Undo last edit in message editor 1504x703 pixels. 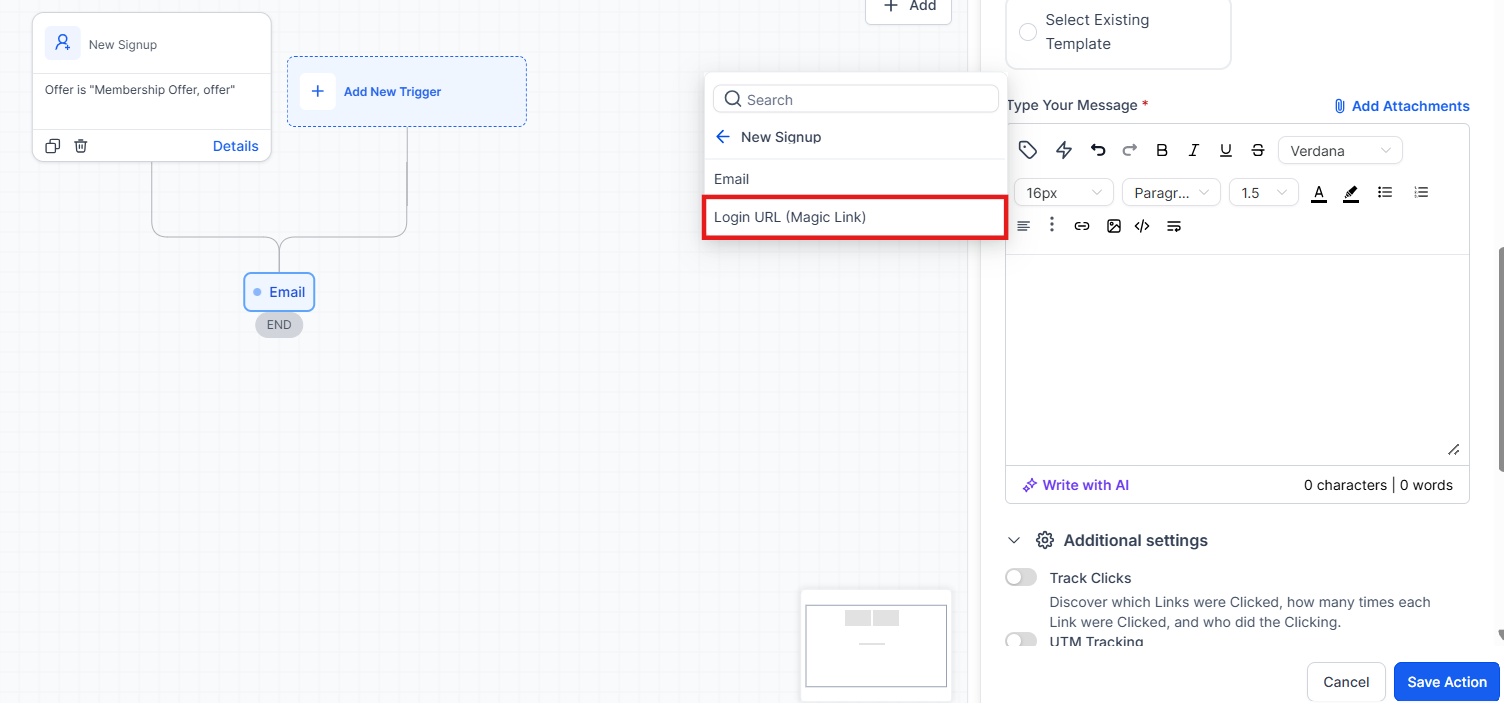[1098, 150]
